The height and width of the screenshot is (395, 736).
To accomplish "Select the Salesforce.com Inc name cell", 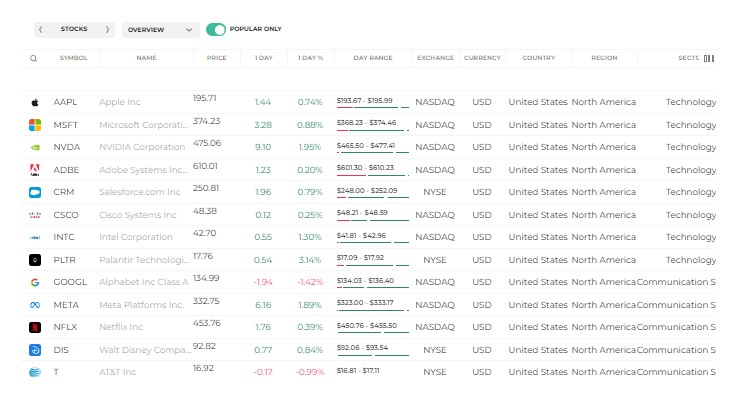I will pyautogui.click(x=140, y=192).
